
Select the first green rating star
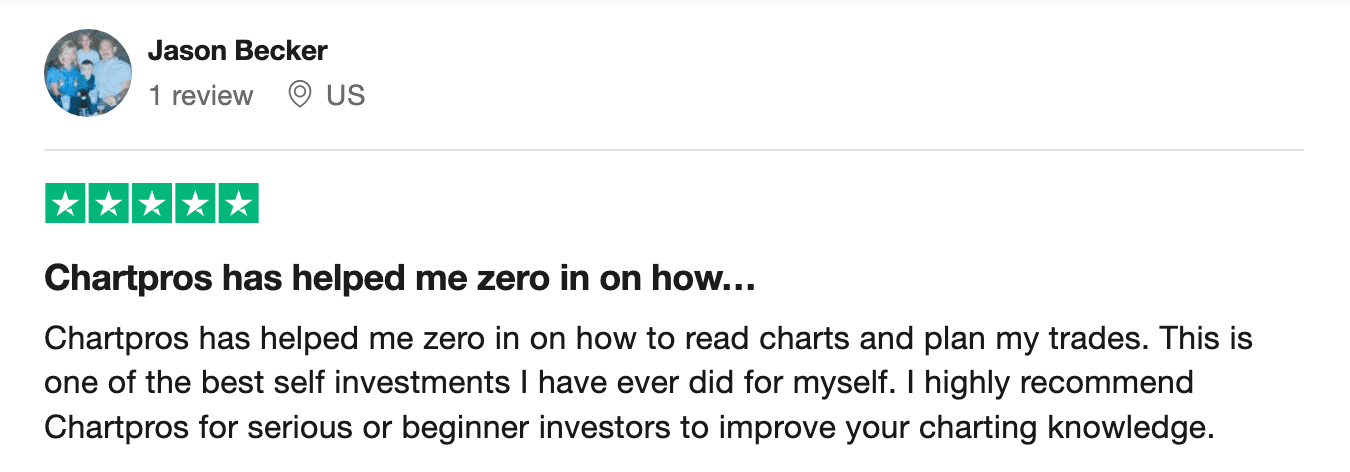(66, 204)
